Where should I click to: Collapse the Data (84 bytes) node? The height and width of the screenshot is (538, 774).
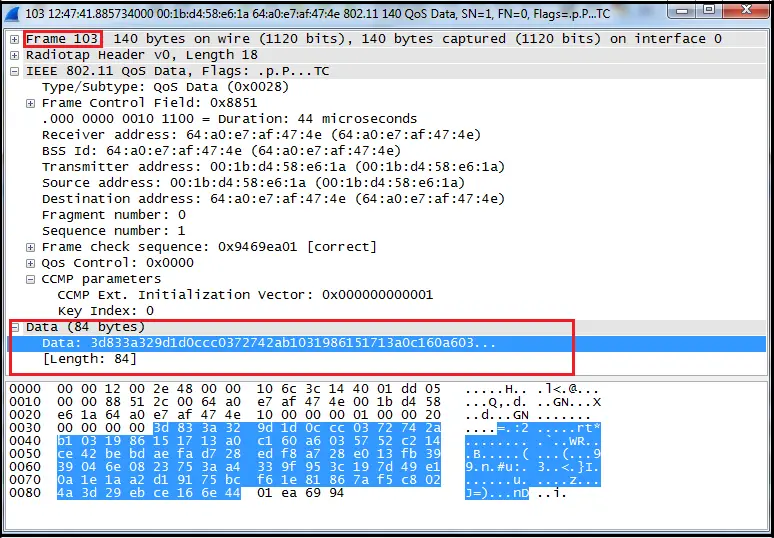[x=15, y=327]
